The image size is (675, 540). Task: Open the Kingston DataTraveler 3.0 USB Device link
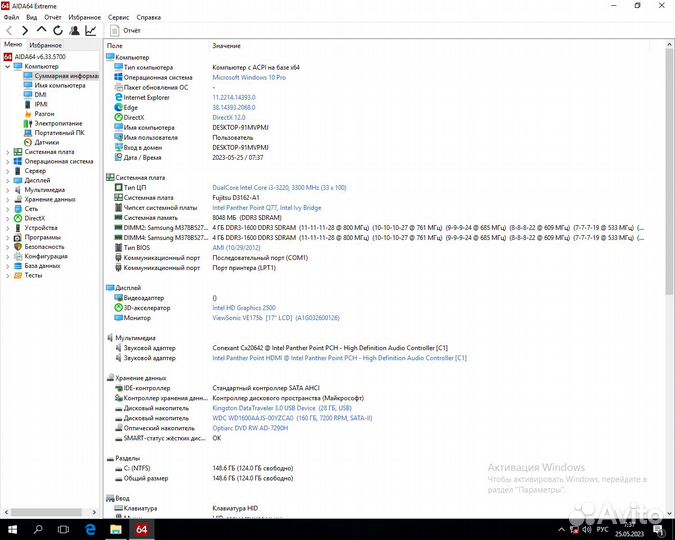click(x=282, y=408)
